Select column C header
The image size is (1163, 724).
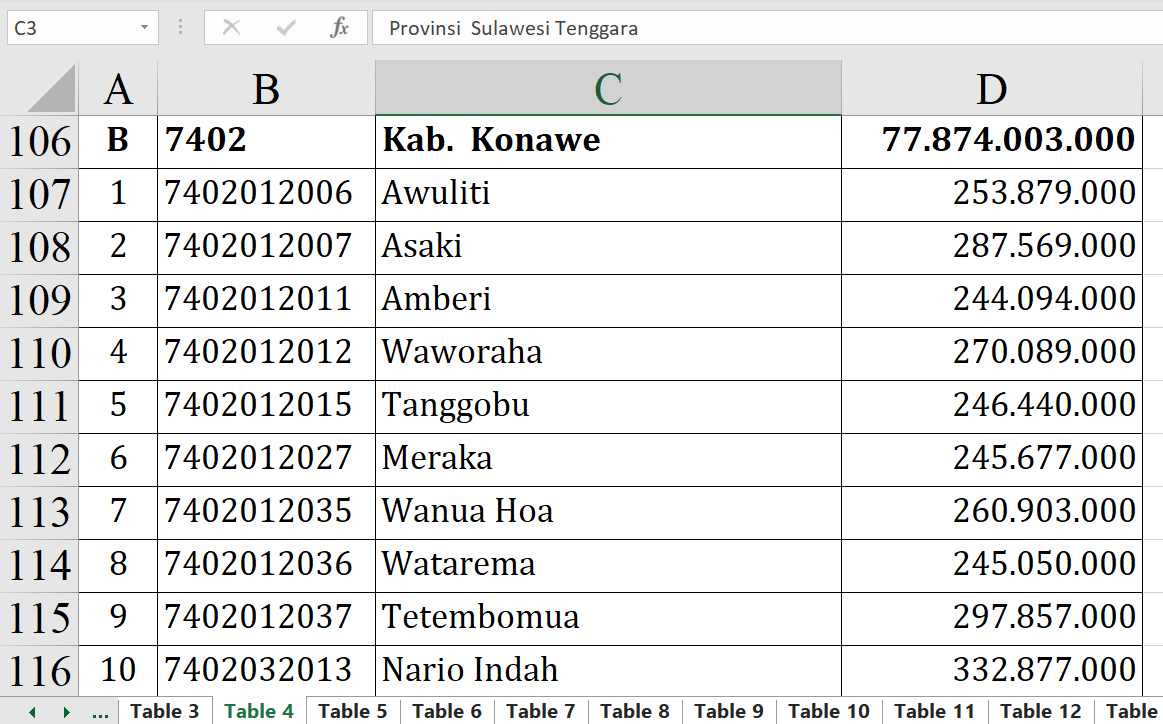608,89
